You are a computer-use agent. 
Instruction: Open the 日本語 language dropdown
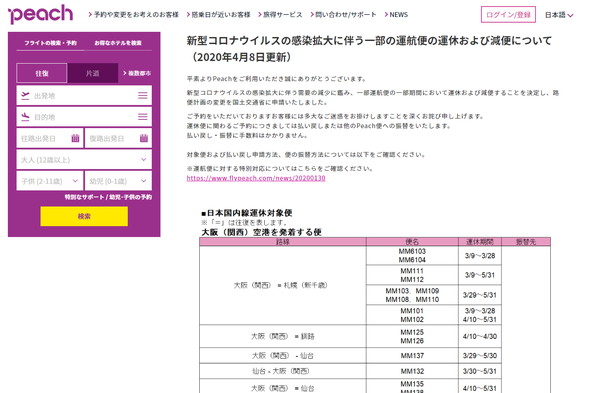559,15
